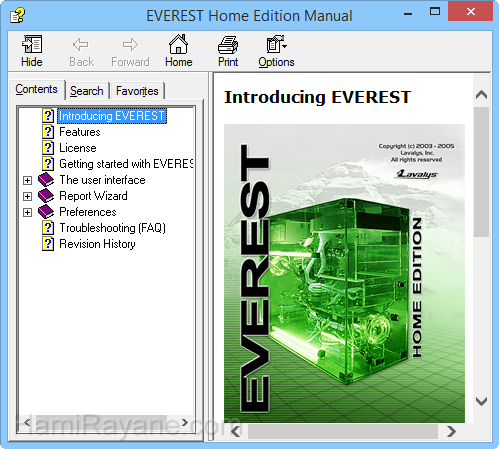Open Troubleshooting (FAQ) topic
The height and width of the screenshot is (449, 499).
(112, 228)
